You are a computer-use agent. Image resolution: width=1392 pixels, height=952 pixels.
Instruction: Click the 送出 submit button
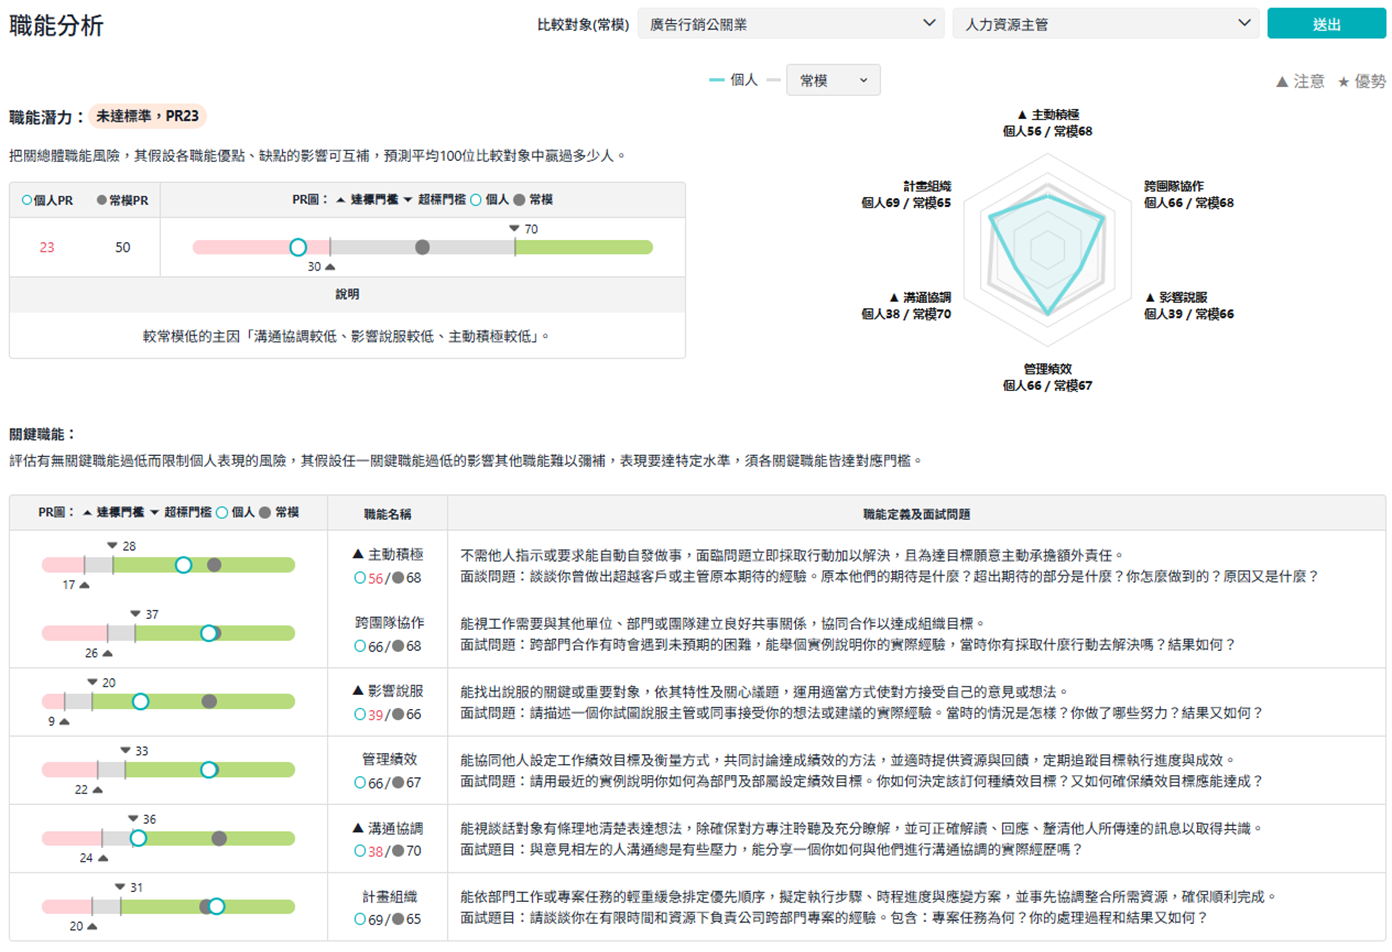coord(1325,24)
